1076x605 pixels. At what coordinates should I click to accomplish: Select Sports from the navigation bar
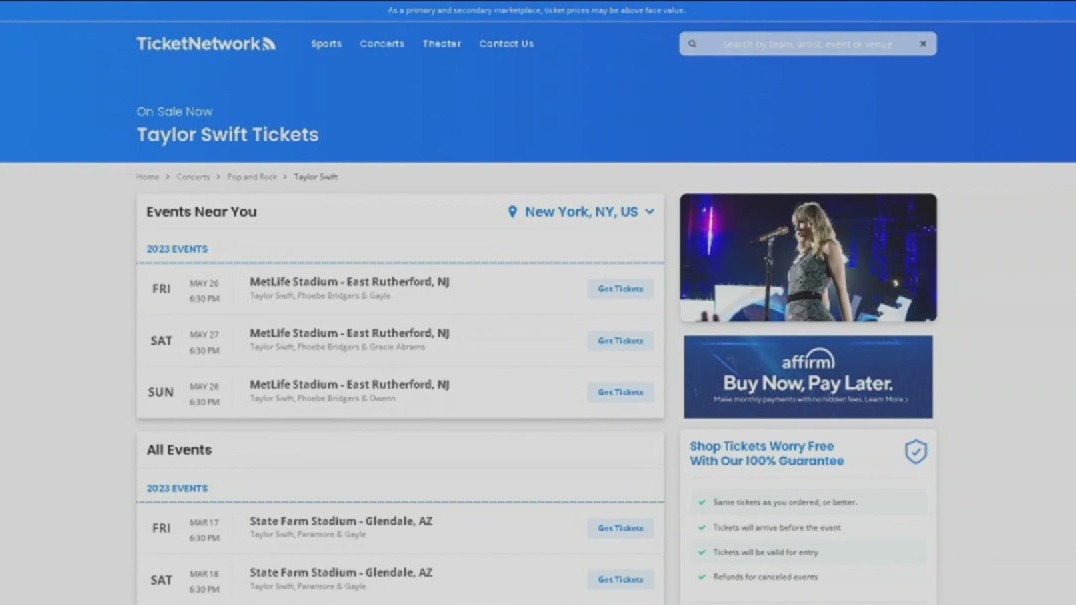325,43
